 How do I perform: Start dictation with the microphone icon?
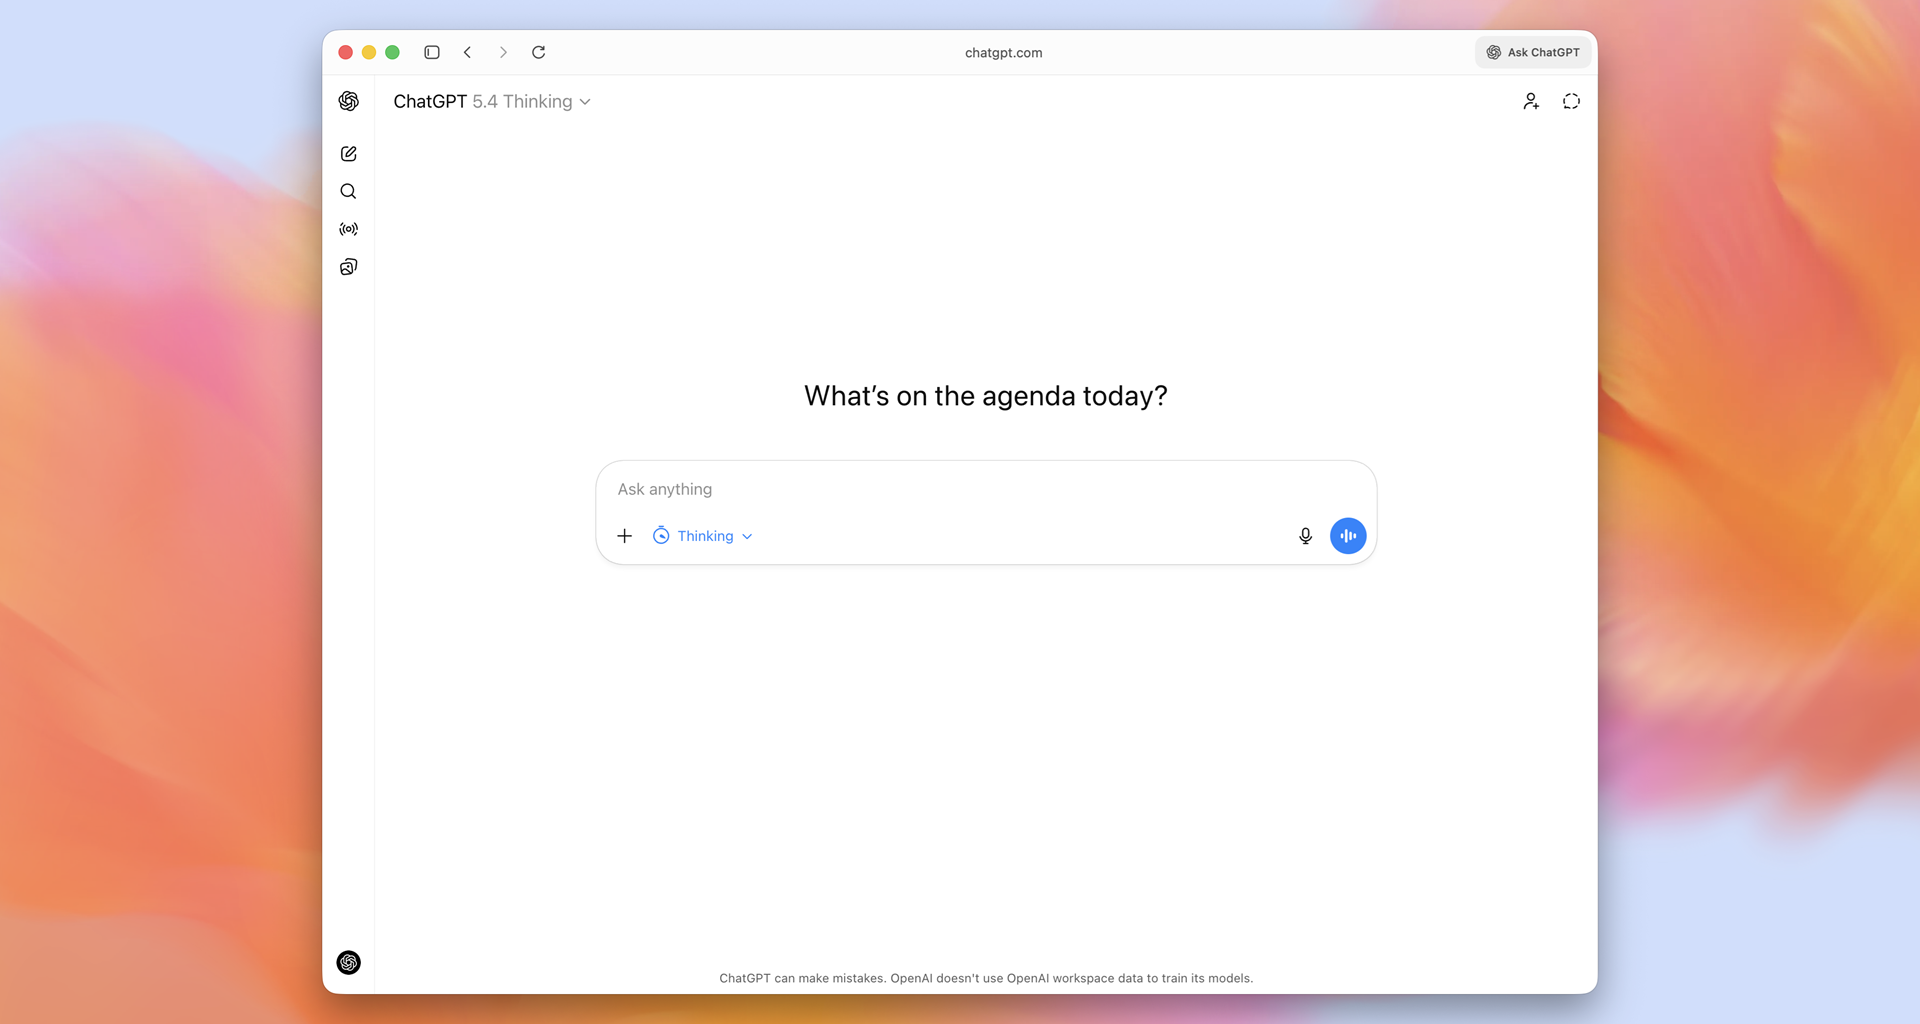point(1305,536)
